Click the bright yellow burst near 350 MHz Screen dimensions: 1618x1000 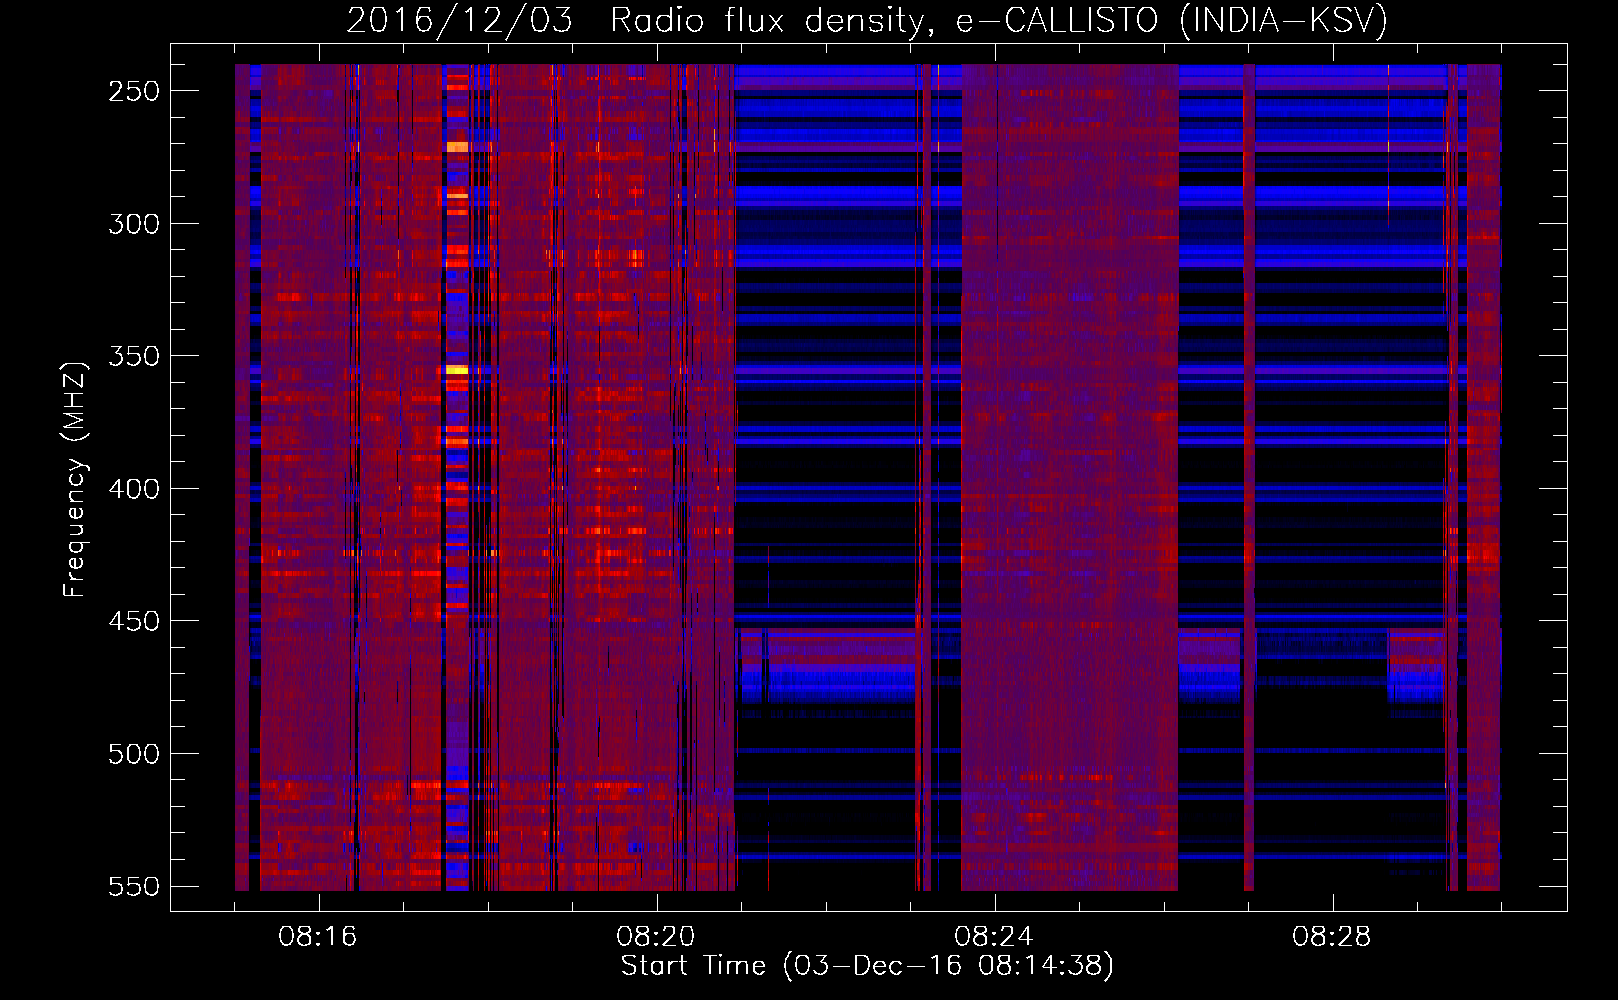[456, 370]
